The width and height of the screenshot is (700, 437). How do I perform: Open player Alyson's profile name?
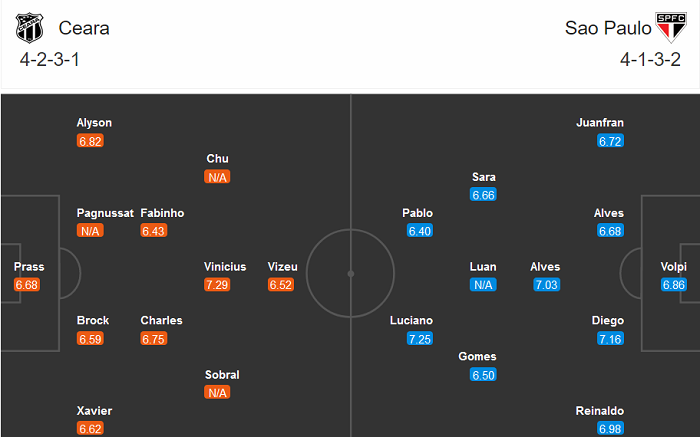[x=94, y=123]
